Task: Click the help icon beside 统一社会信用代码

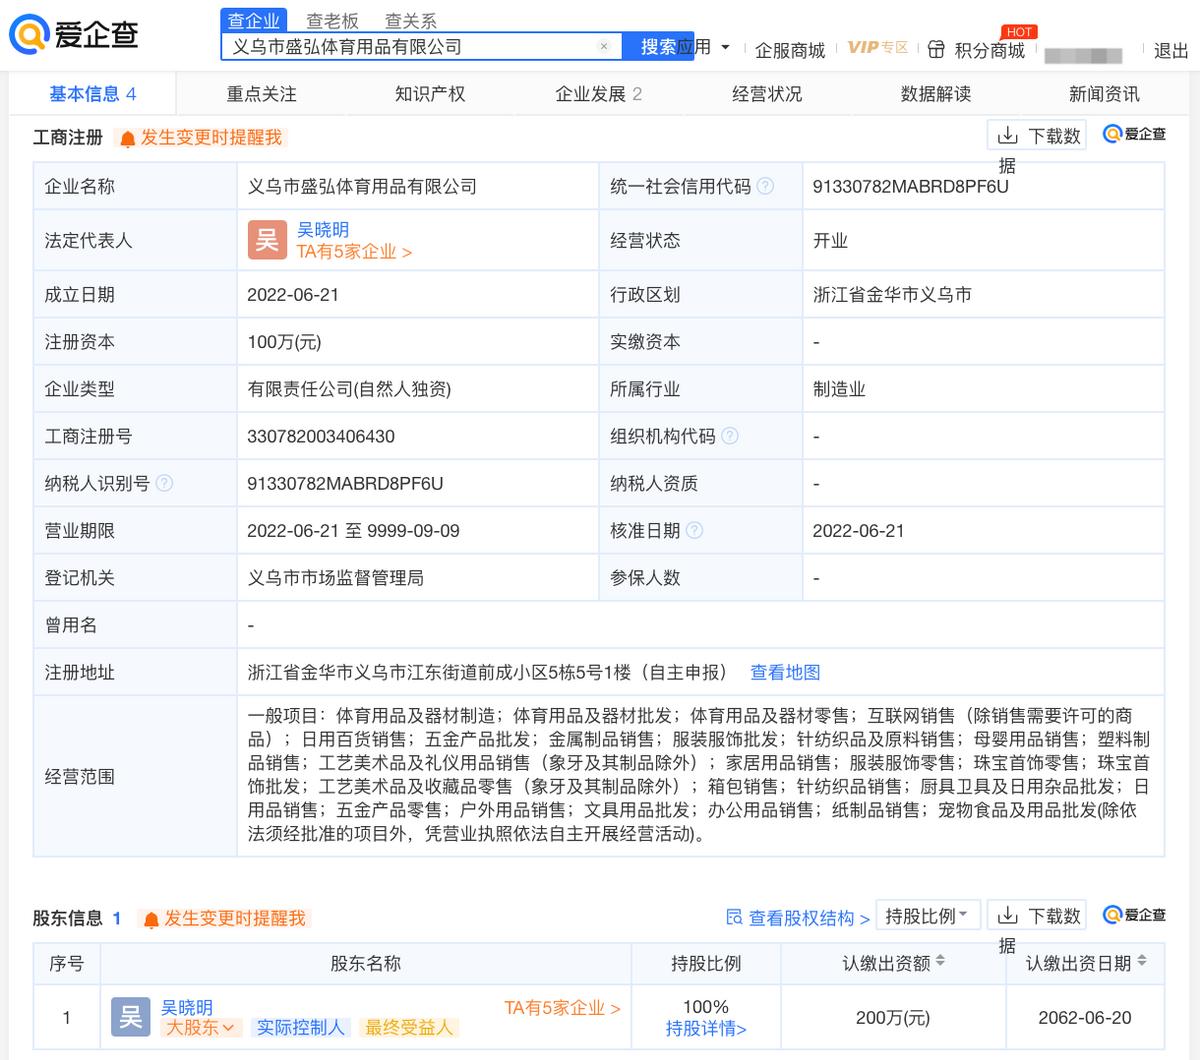Action: (765, 185)
